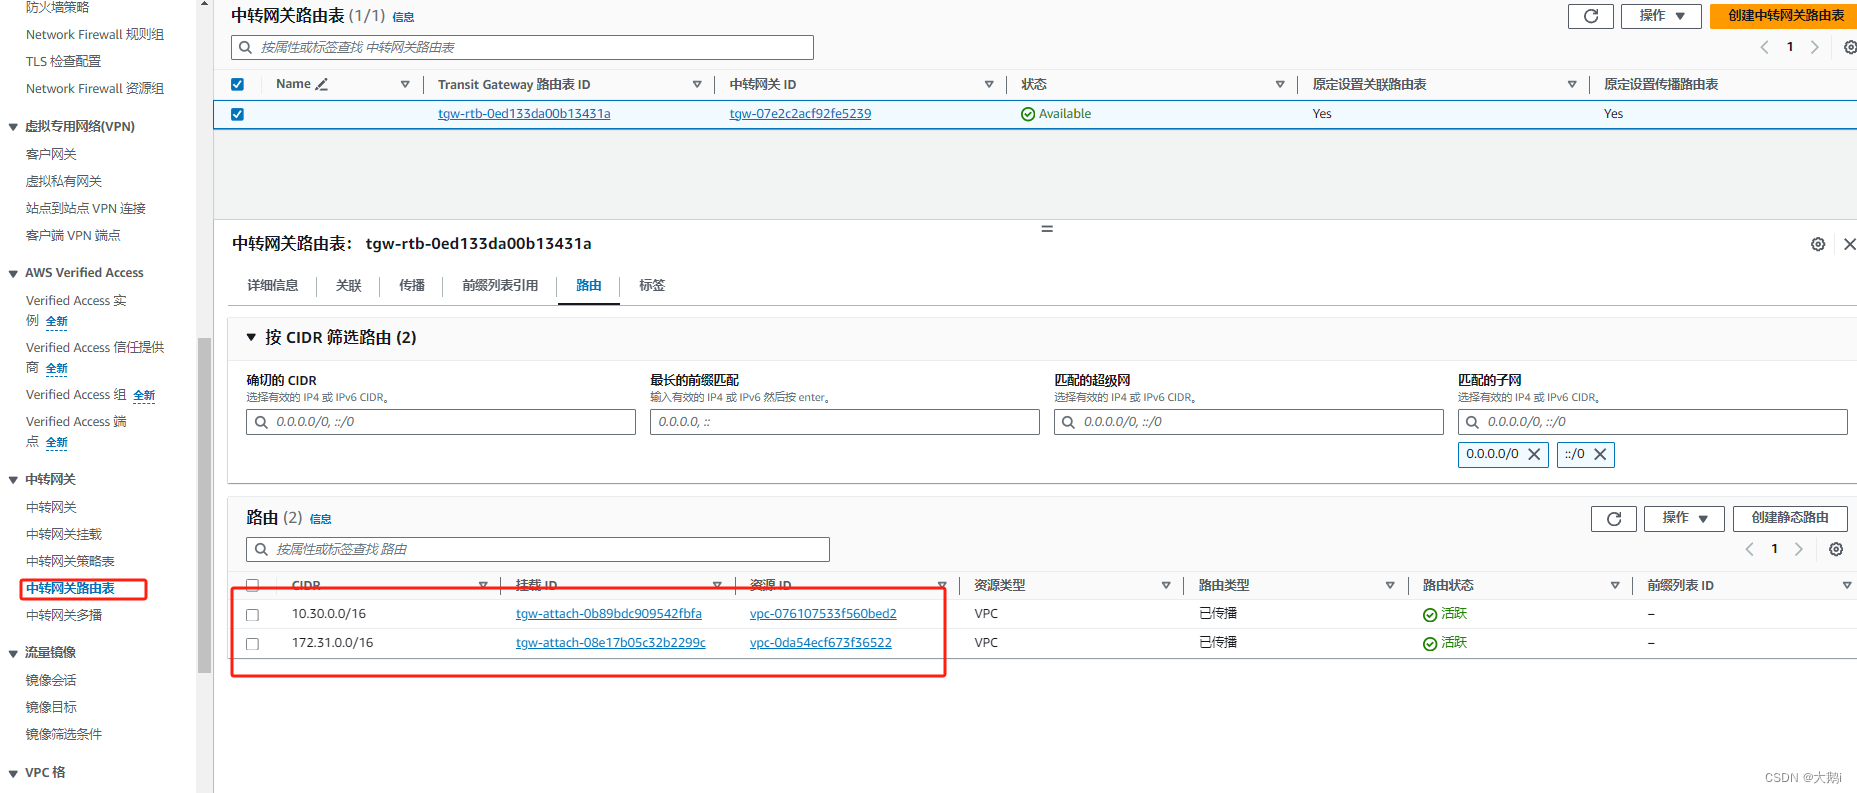Open route table list settings gear
1857x793 pixels.
pyautogui.click(x=1849, y=47)
